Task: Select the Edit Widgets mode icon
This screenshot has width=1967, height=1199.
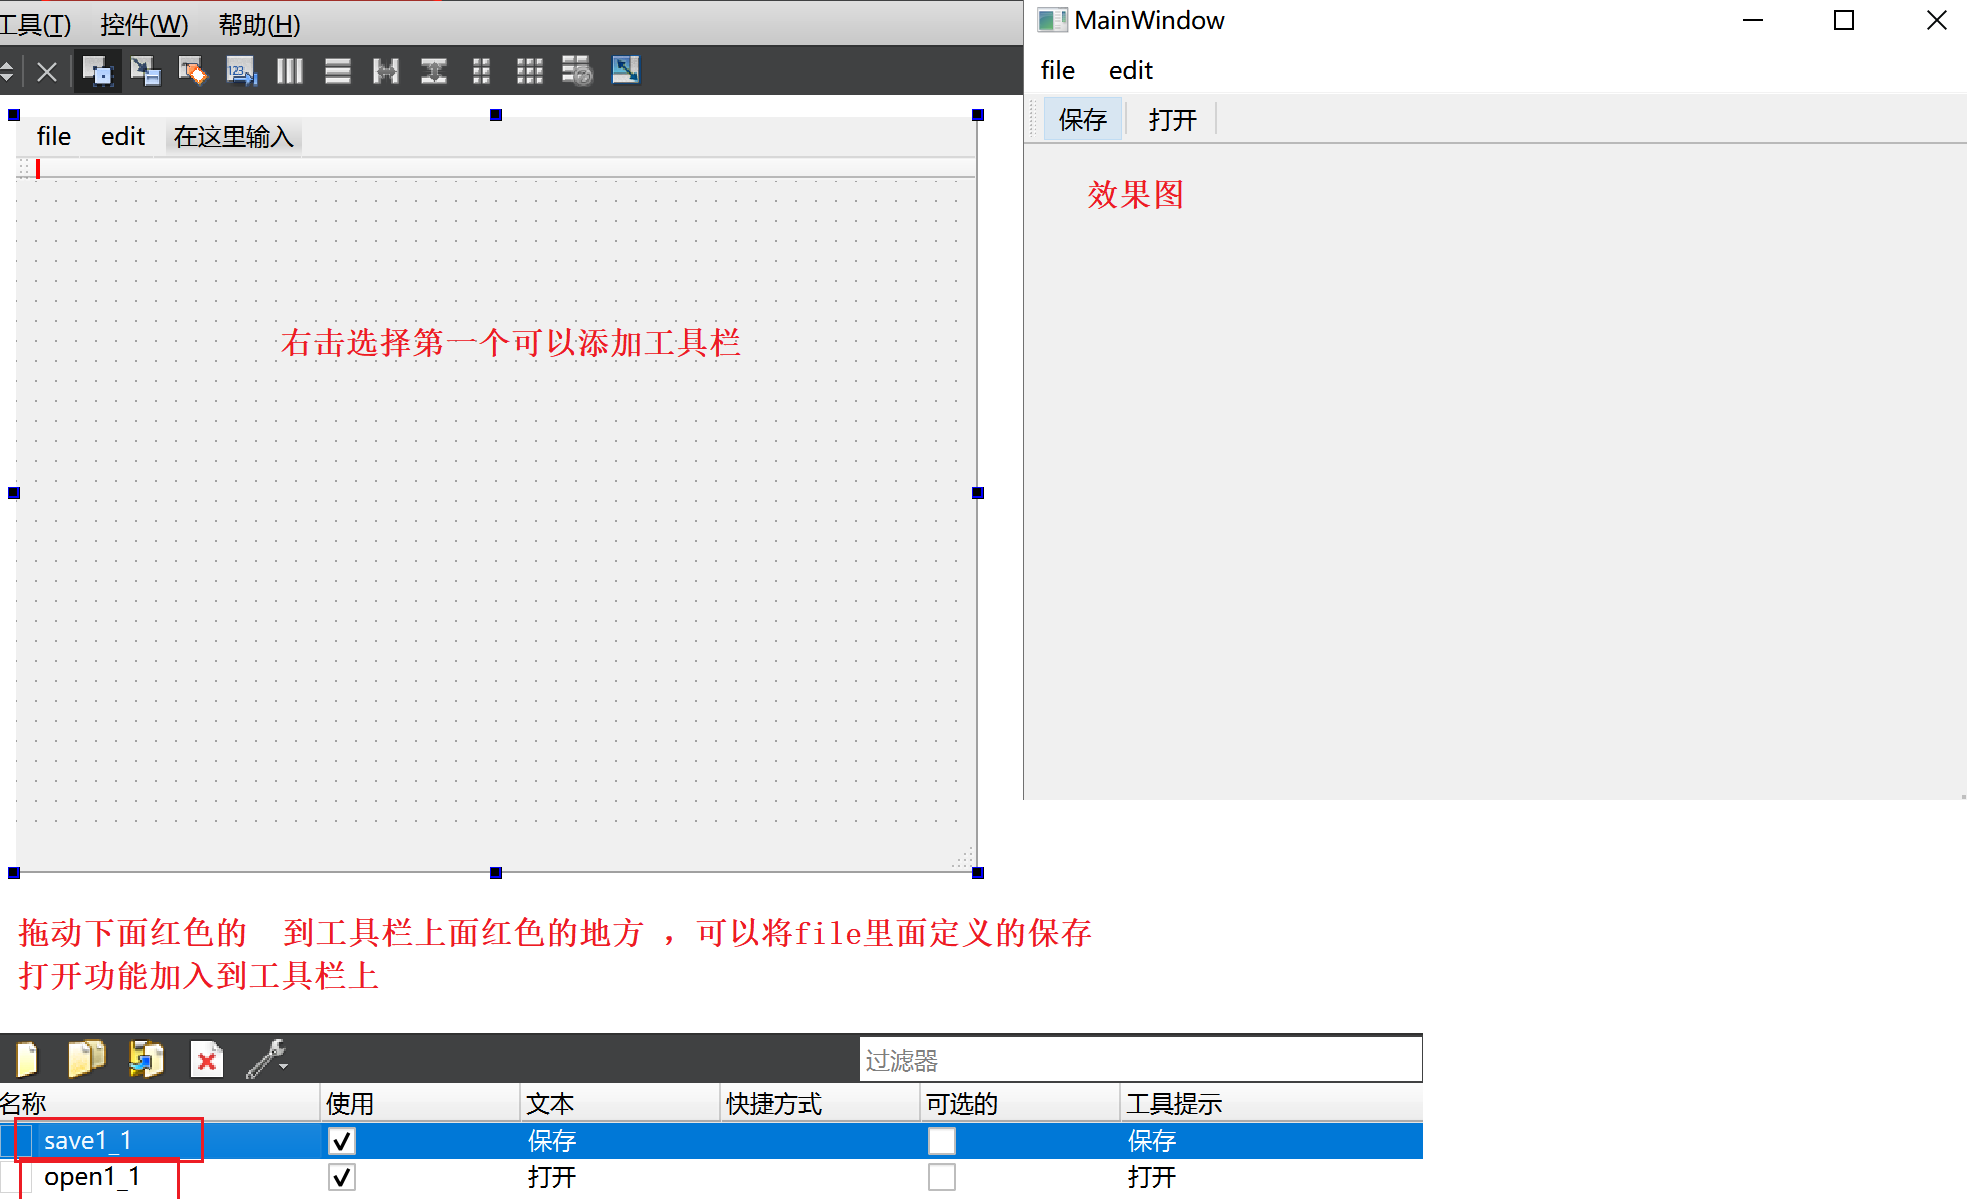Action: tap(97, 71)
